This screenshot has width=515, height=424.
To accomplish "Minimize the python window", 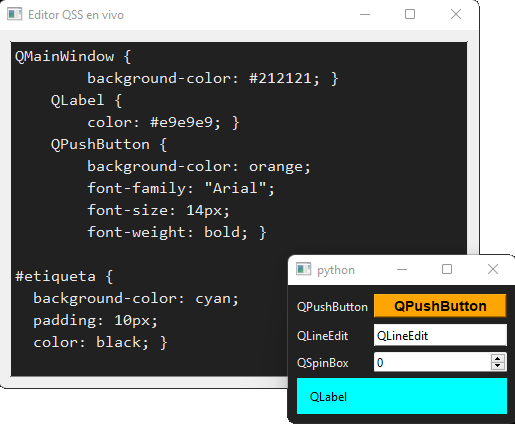I will pos(402,269).
